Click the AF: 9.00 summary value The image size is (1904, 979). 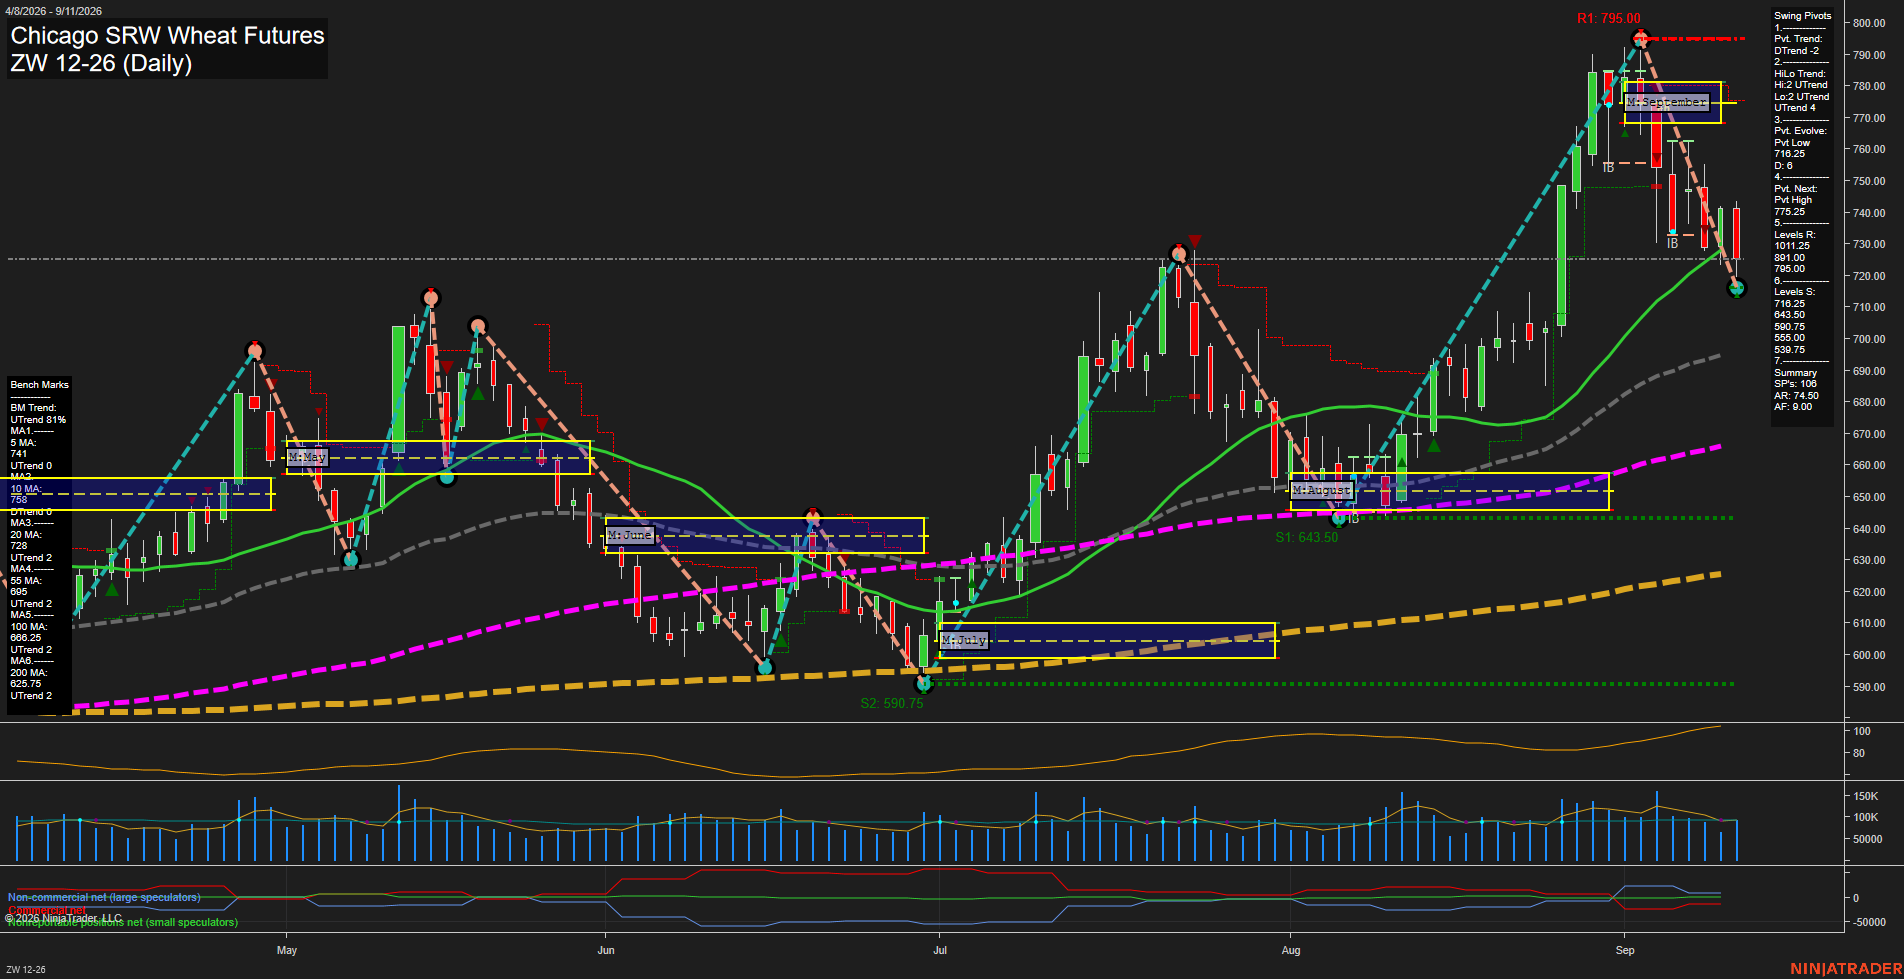click(1794, 407)
